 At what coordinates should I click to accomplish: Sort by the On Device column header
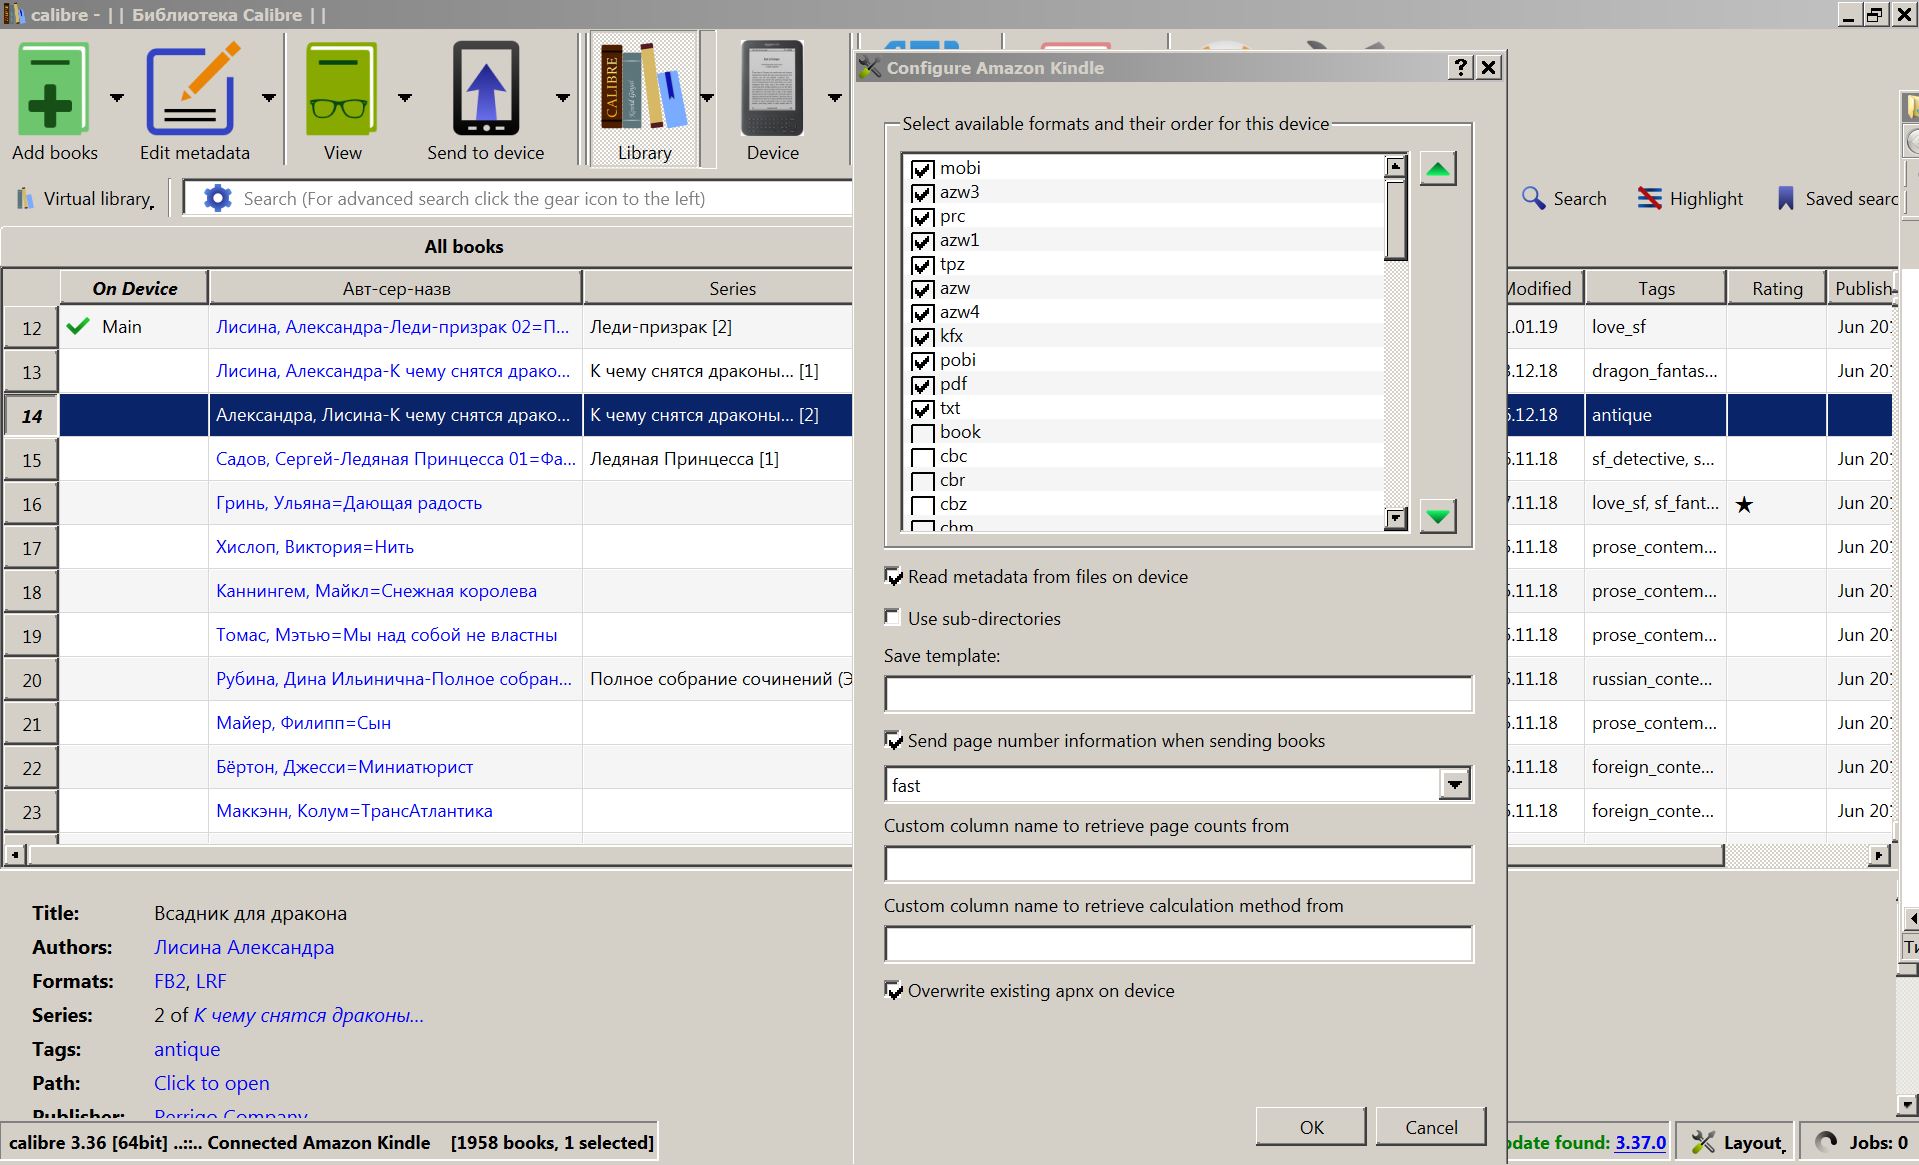coord(134,288)
